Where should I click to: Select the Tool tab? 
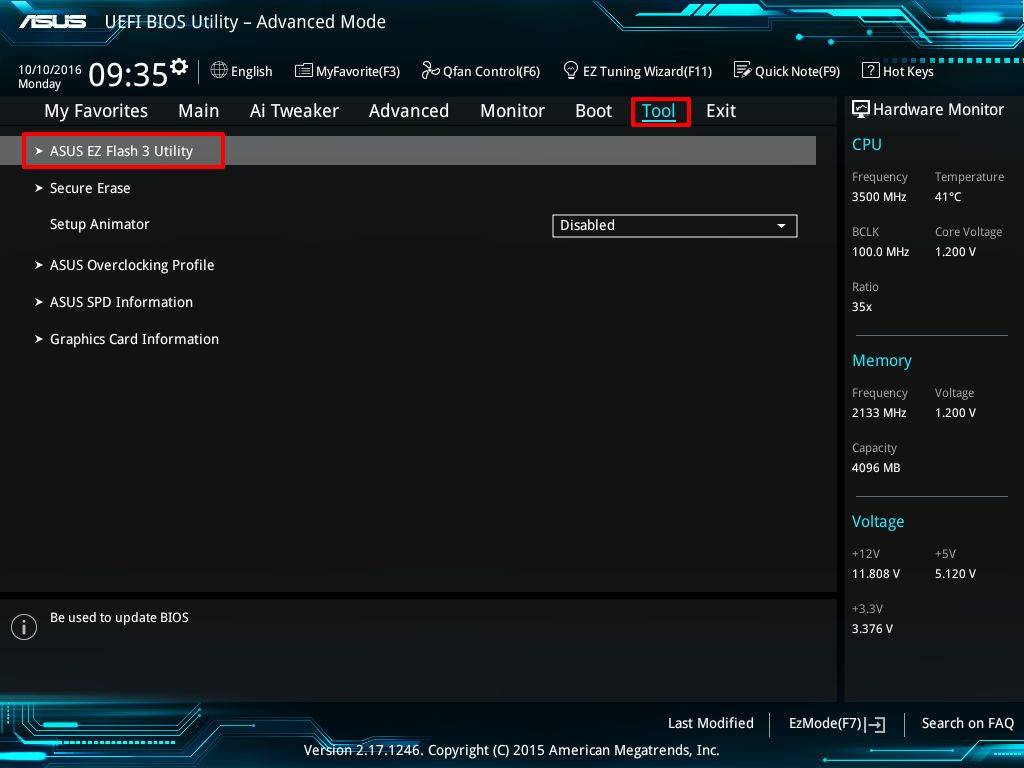click(x=658, y=111)
